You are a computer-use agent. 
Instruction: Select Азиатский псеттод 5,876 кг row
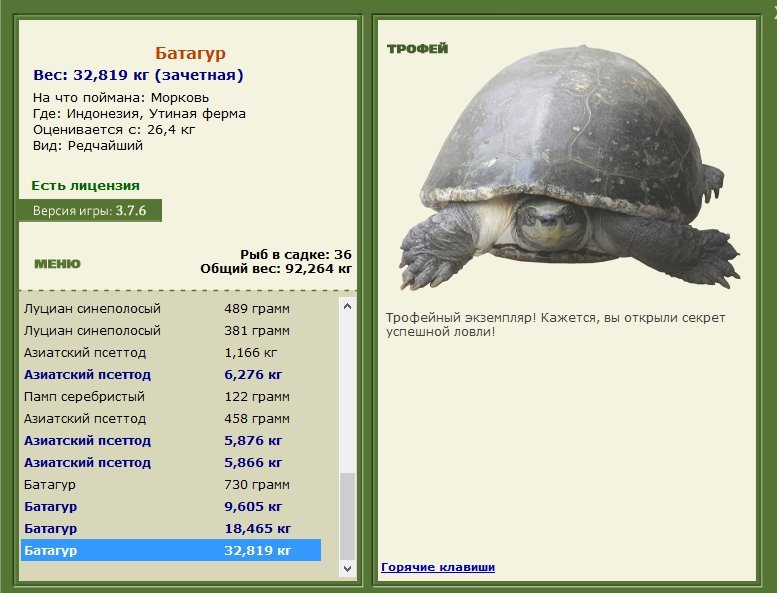[x=171, y=440]
